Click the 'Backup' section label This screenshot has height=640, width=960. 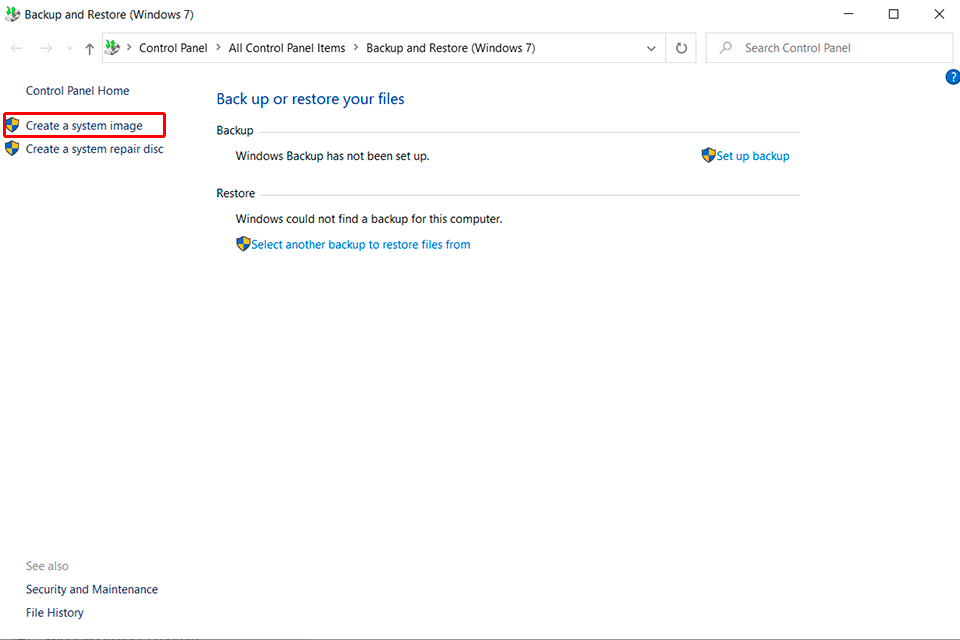pos(234,130)
